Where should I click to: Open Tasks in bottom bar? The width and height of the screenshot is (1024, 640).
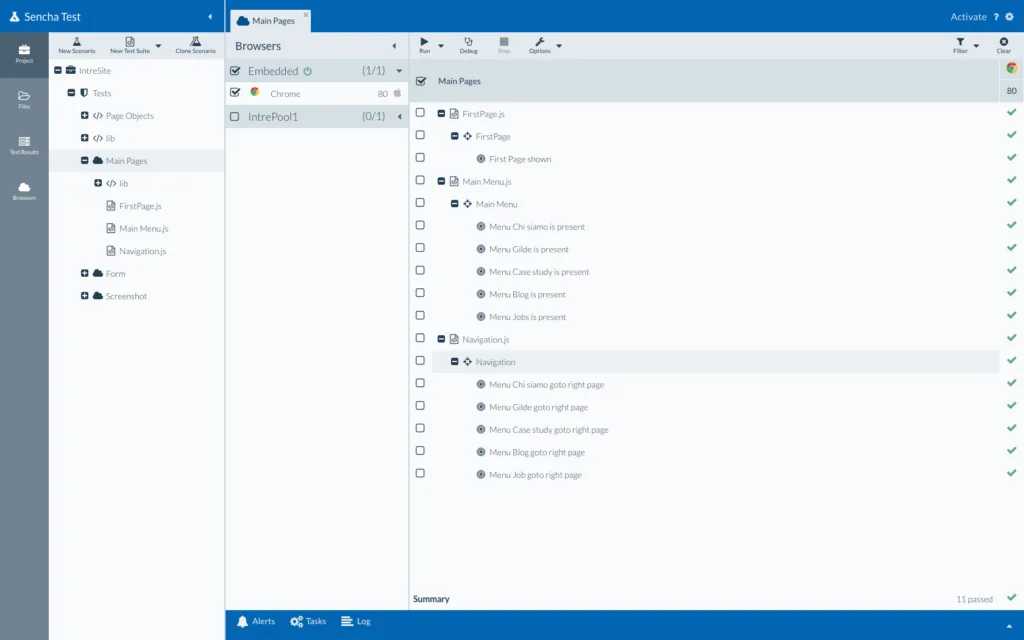click(x=308, y=621)
